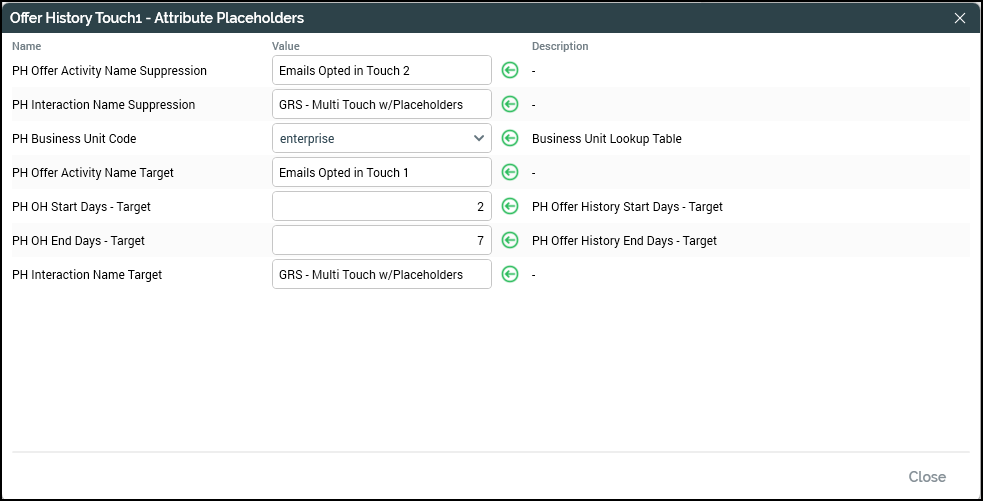The height and width of the screenshot is (501, 983).
Task: Focus the PH Interaction Name Suppression text box
Action: point(381,105)
